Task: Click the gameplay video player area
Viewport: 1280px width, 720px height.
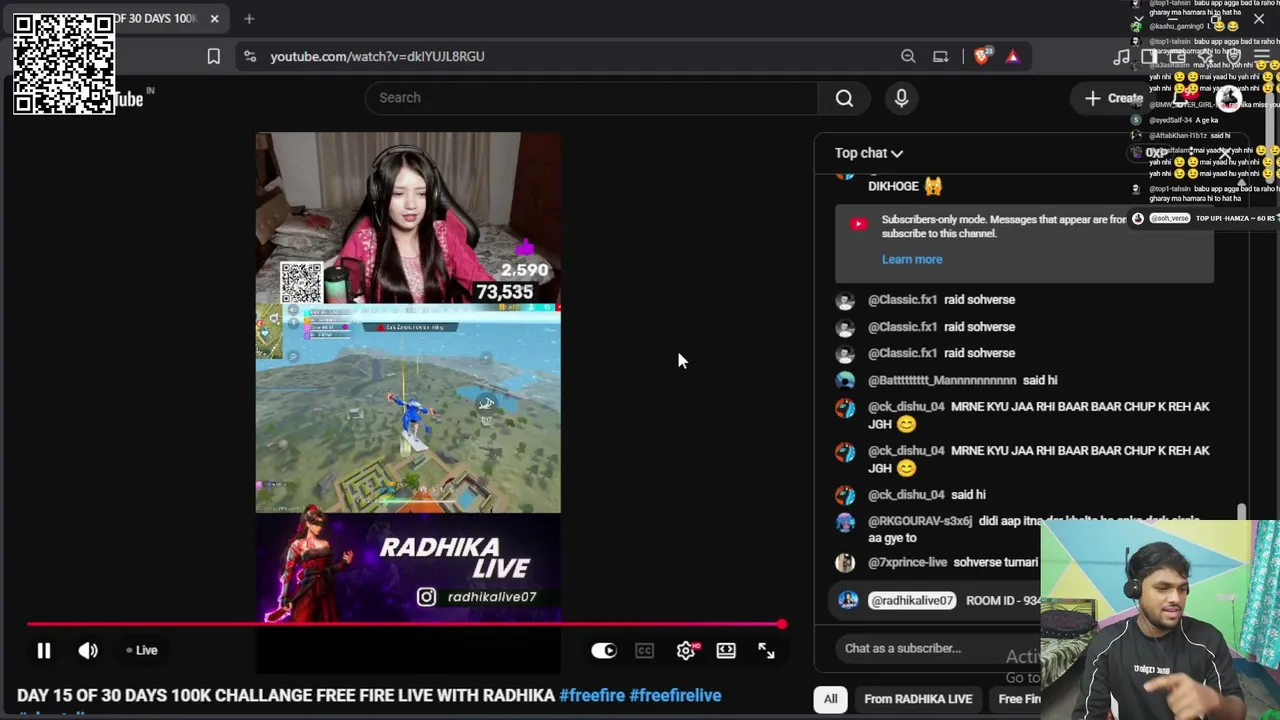Action: pyautogui.click(x=408, y=408)
